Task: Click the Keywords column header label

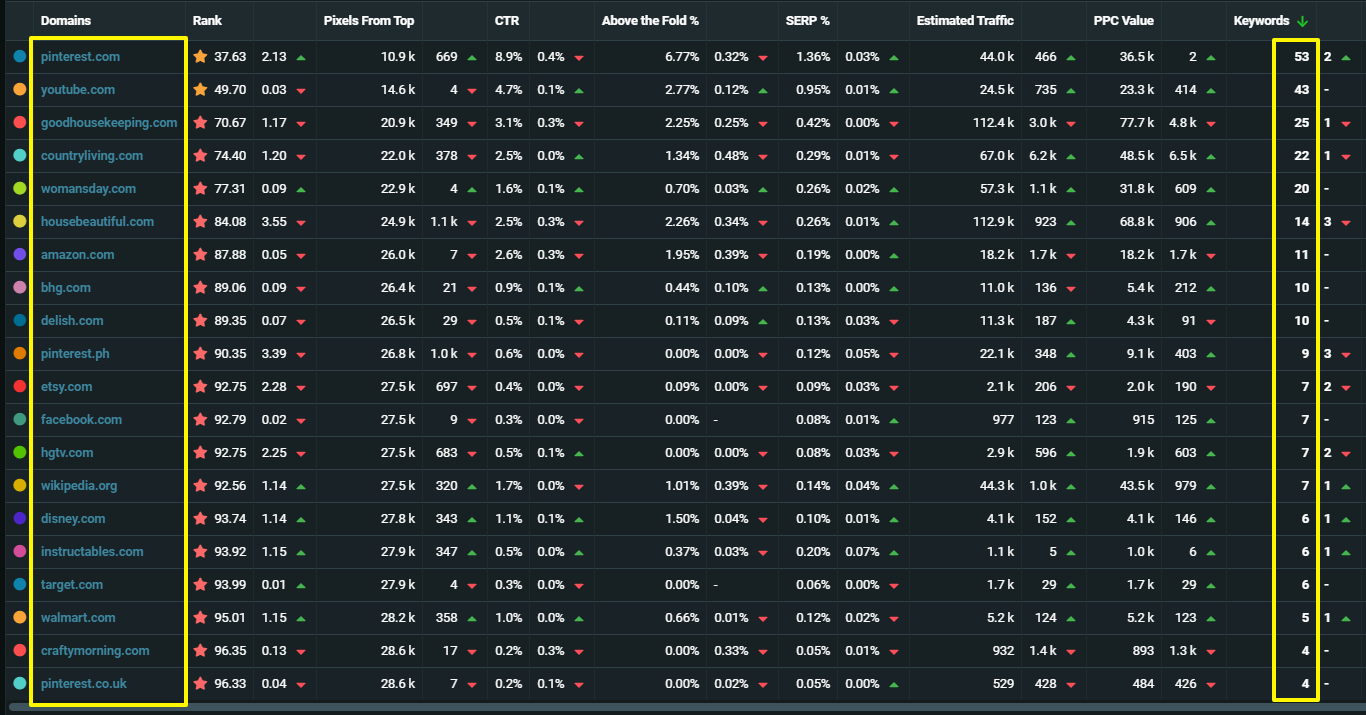Action: click(1262, 21)
